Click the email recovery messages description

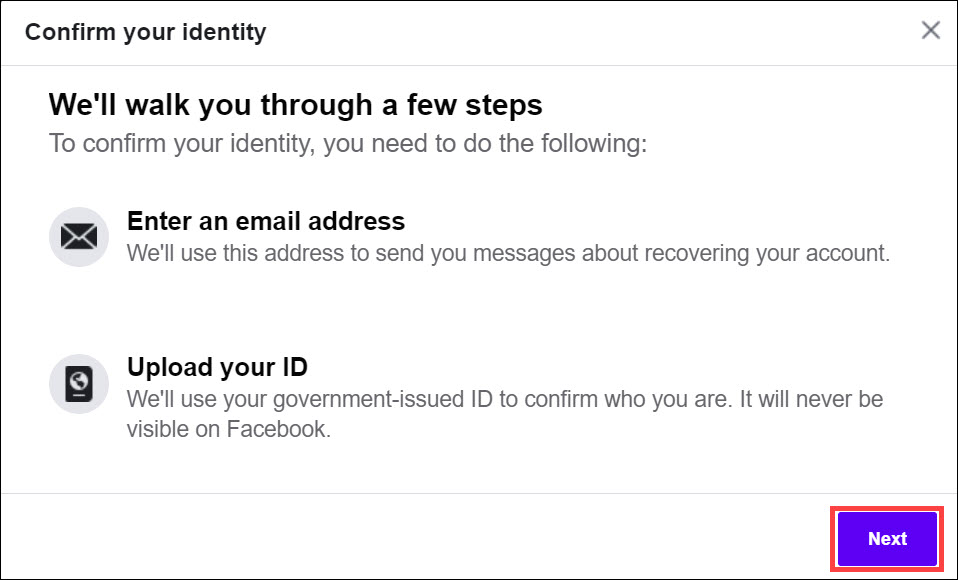(x=508, y=253)
